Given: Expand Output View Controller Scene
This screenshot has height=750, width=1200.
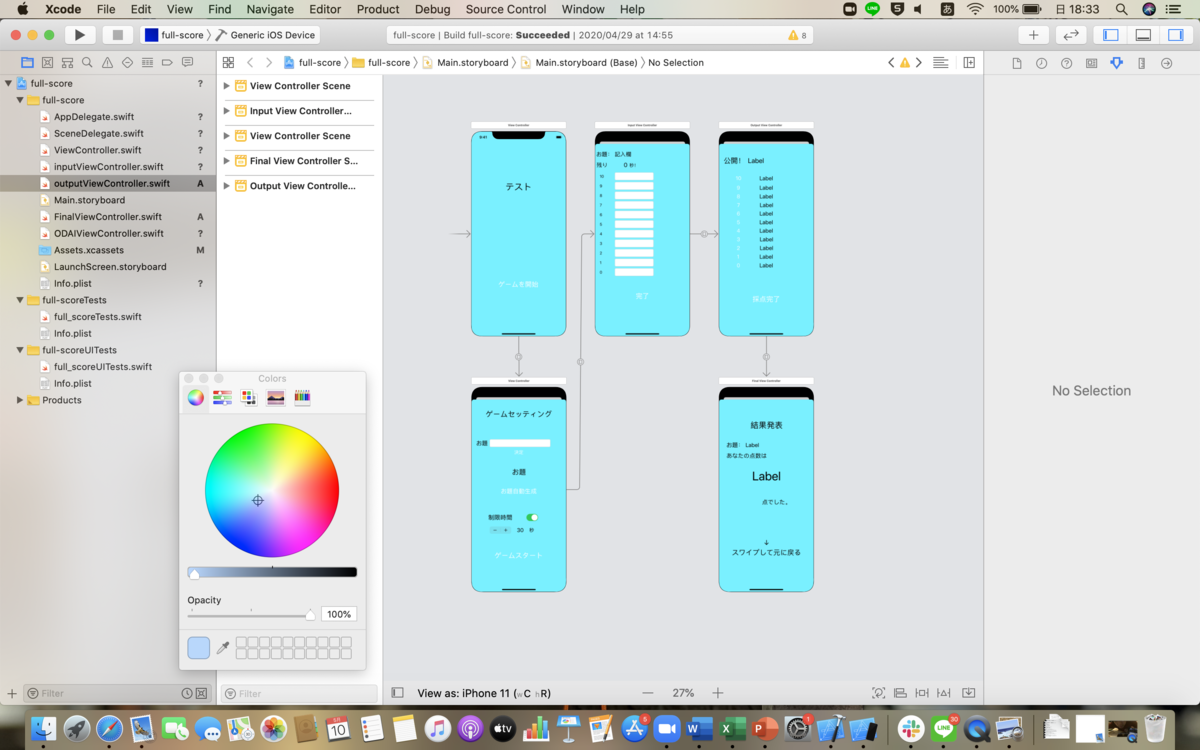Looking at the screenshot, I should 227,186.
